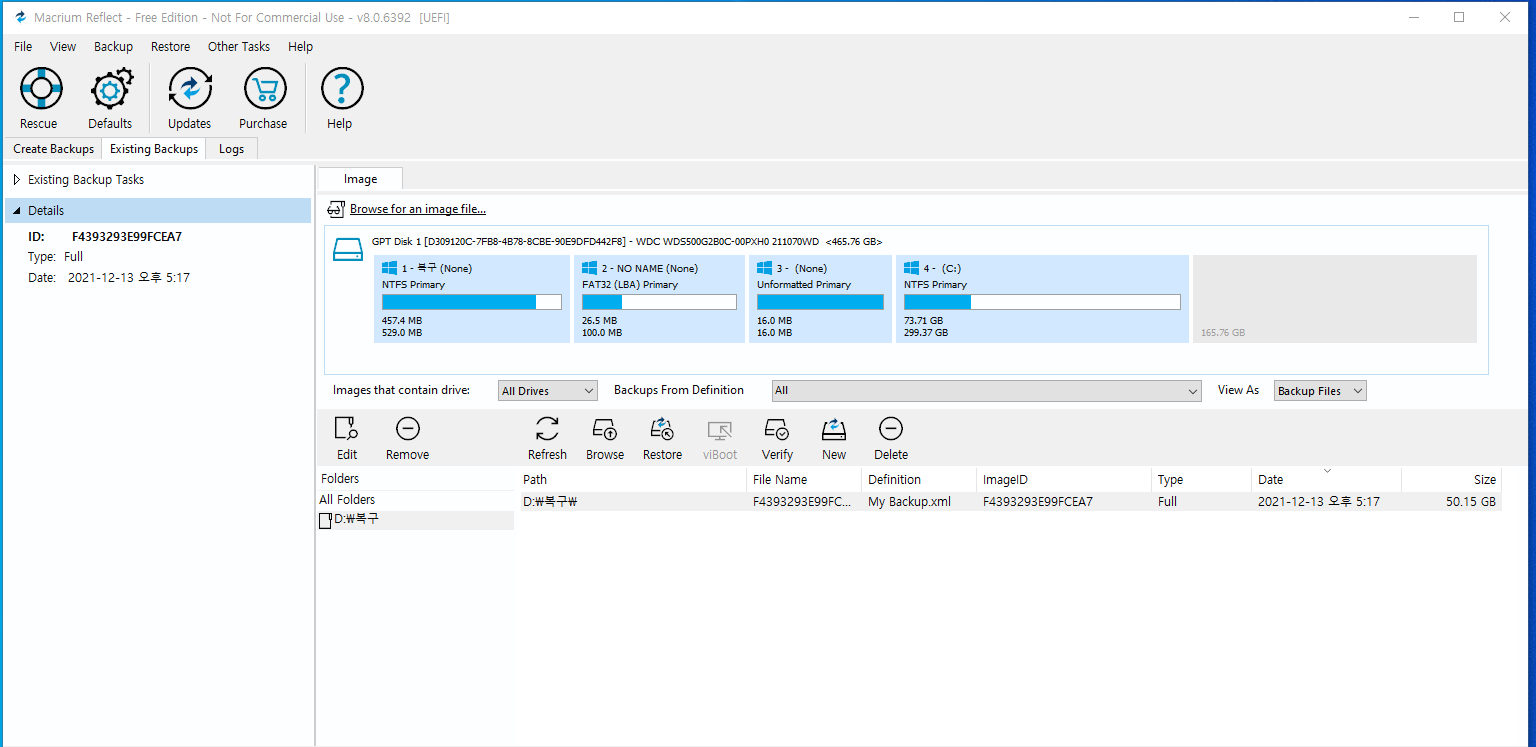
Task: Select the My Backup.xml definition cell
Action: click(909, 502)
